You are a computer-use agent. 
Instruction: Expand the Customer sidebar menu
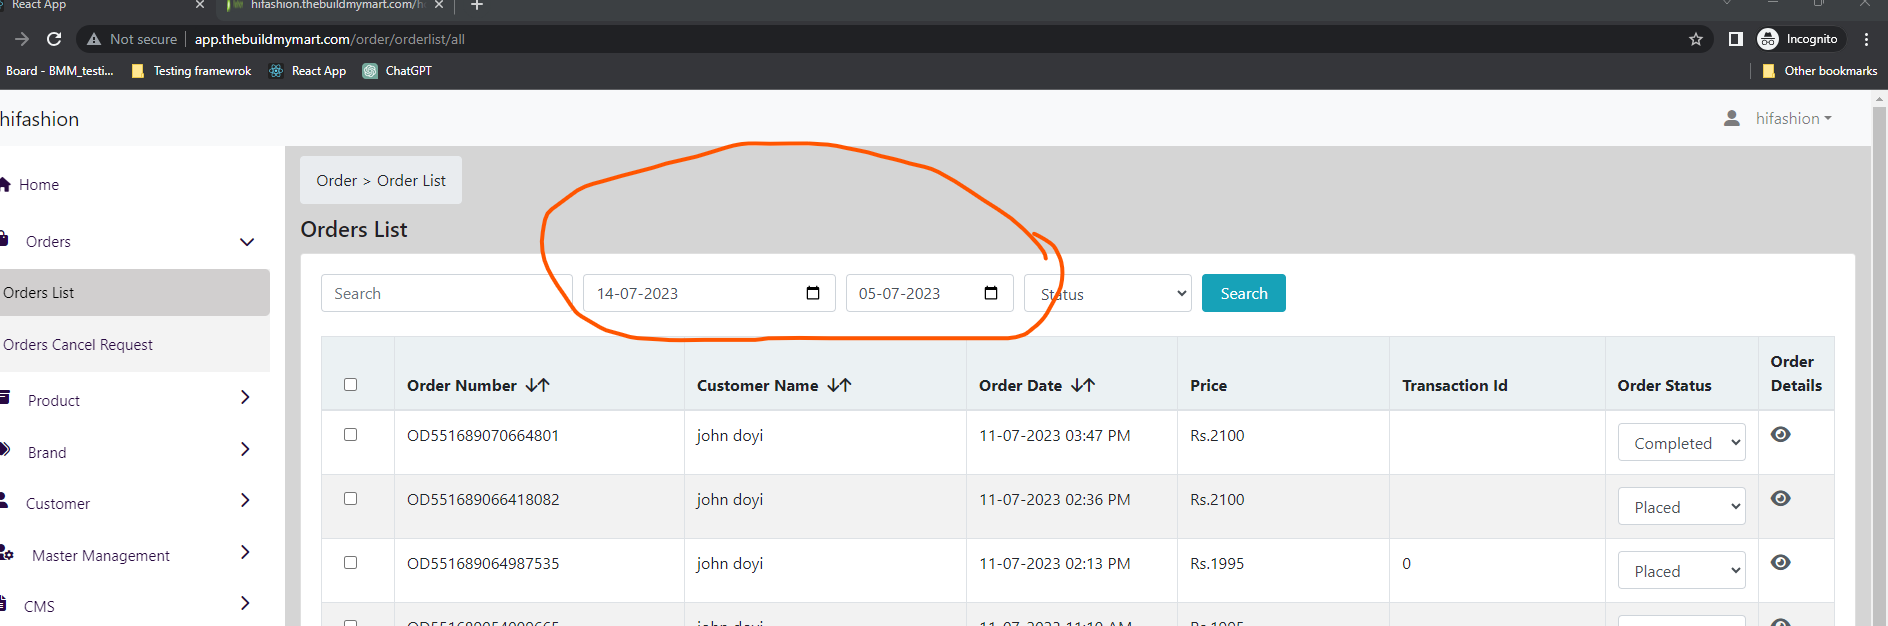click(x=245, y=500)
